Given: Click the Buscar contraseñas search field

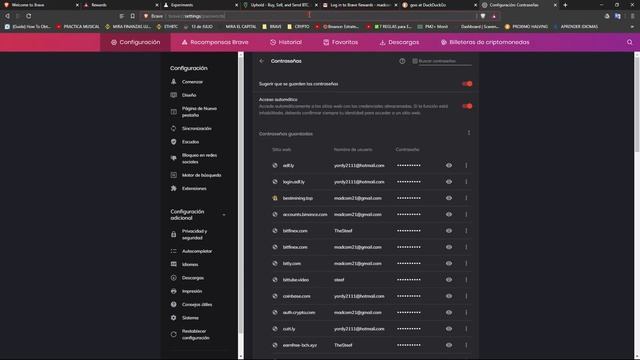Looking at the screenshot, I should 444,61.
